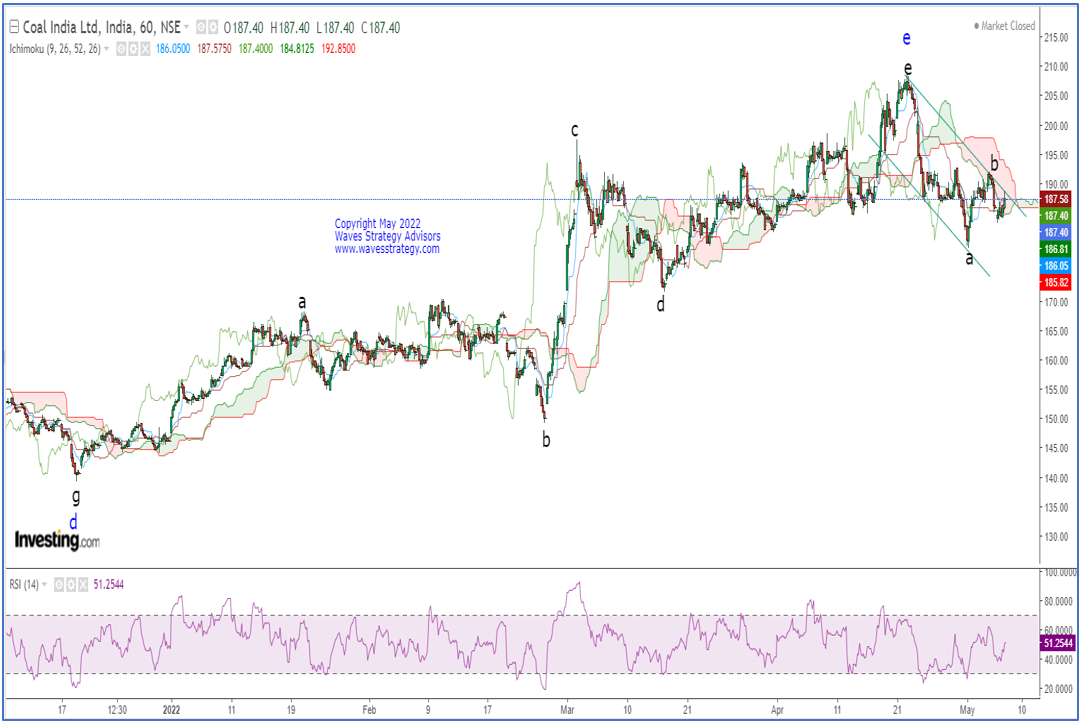
Task: Click the wave label c at March peak
Action: pyautogui.click(x=575, y=130)
